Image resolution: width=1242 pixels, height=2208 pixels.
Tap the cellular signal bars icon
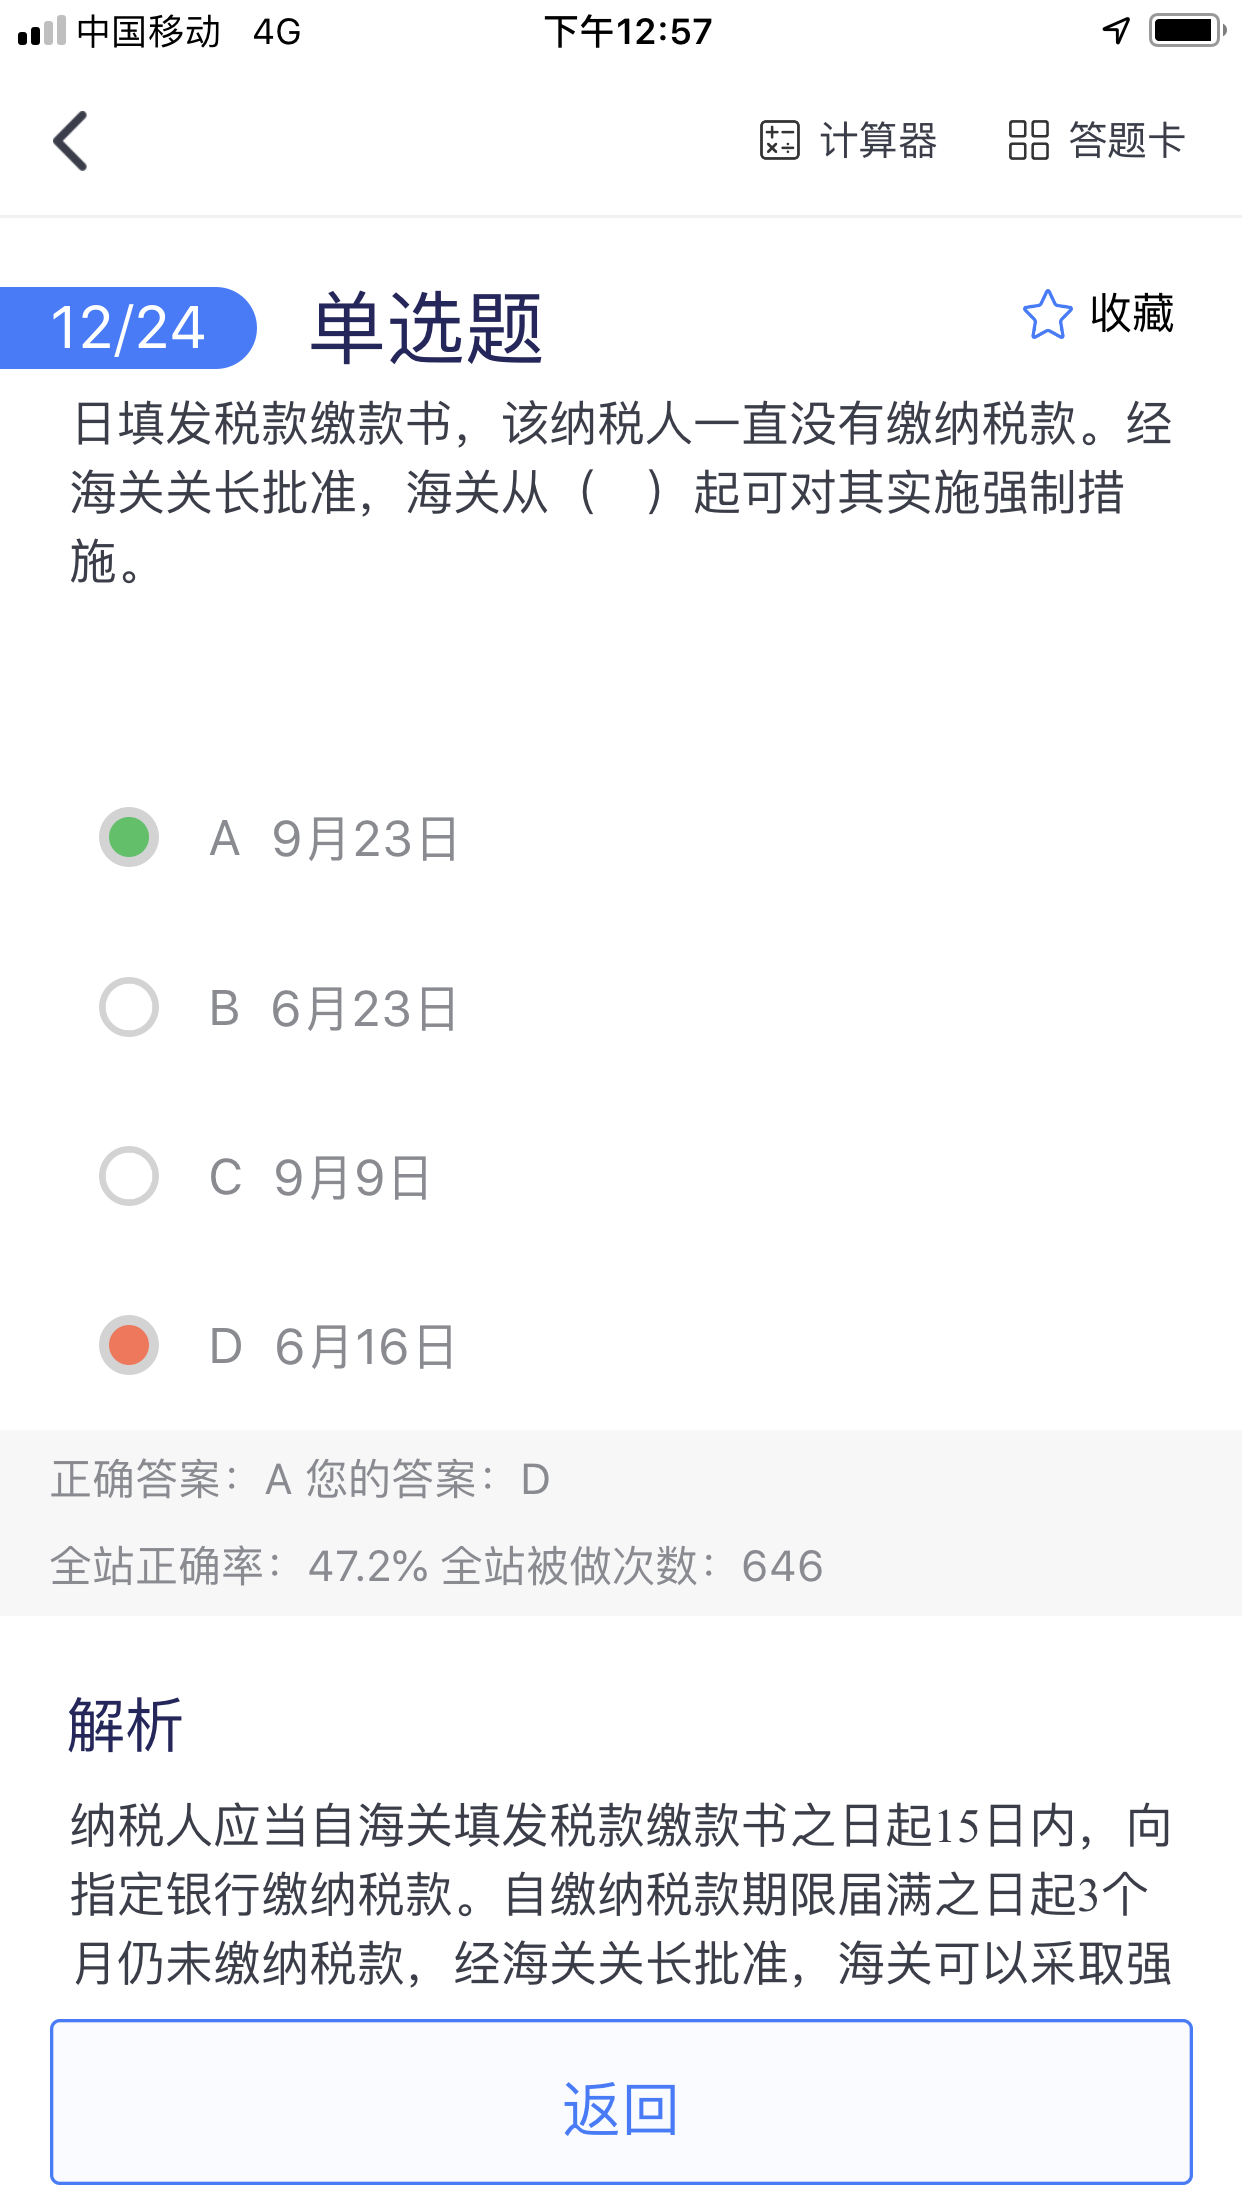(x=41, y=32)
